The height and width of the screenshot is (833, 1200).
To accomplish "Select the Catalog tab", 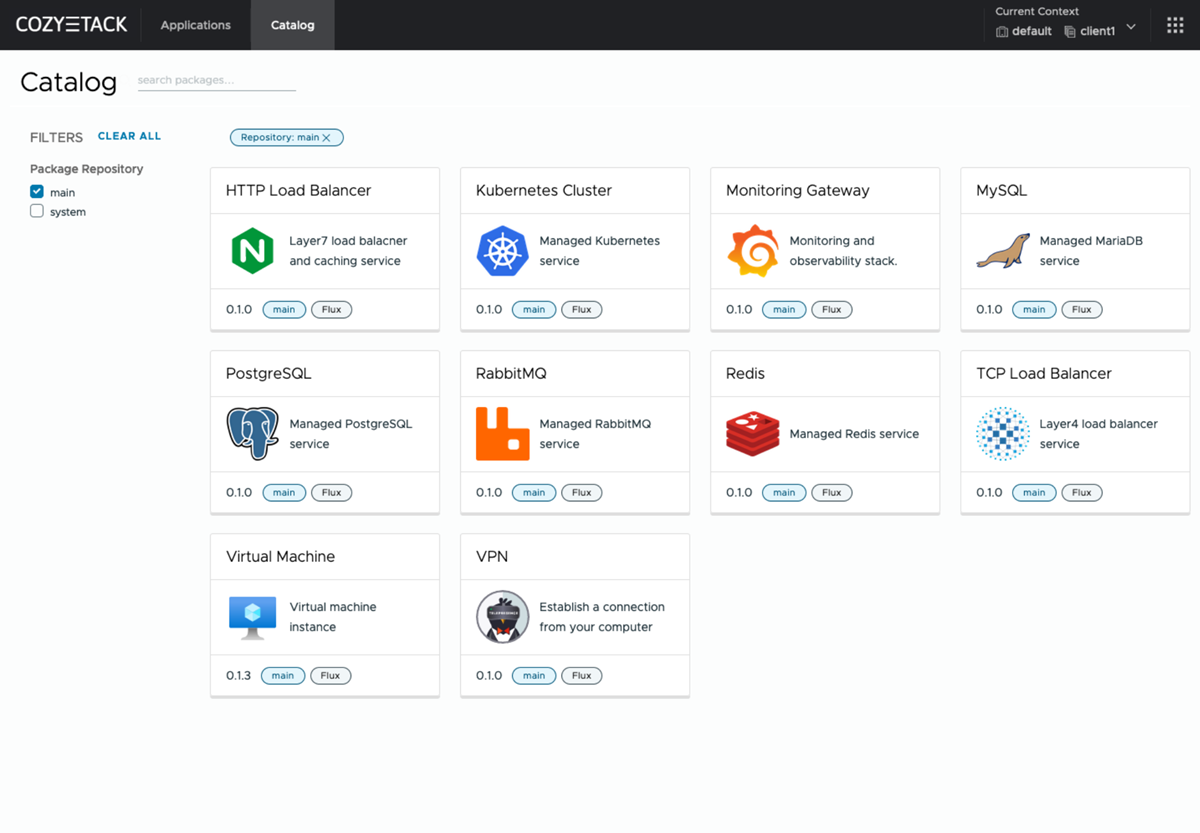I will pyautogui.click(x=292, y=25).
